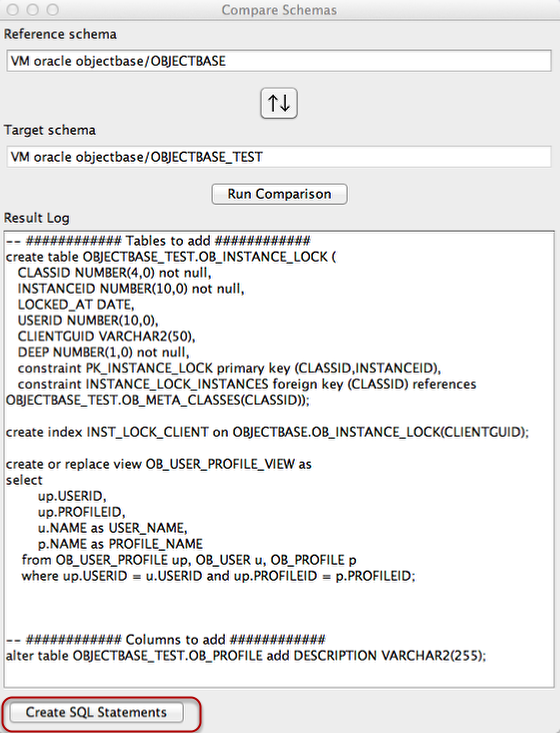Place cursor on the 'Columns to add' comment line
This screenshot has width=560, height=733.
[165, 639]
